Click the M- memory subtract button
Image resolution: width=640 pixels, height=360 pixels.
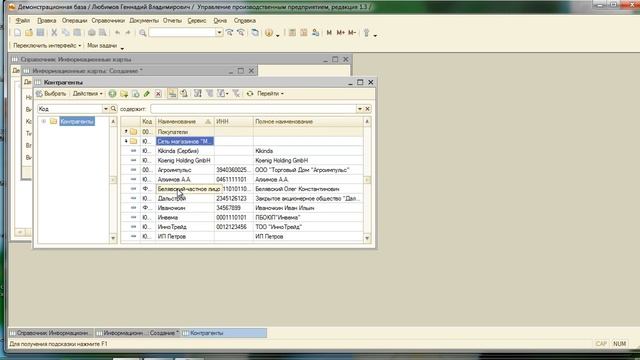[x=352, y=33]
